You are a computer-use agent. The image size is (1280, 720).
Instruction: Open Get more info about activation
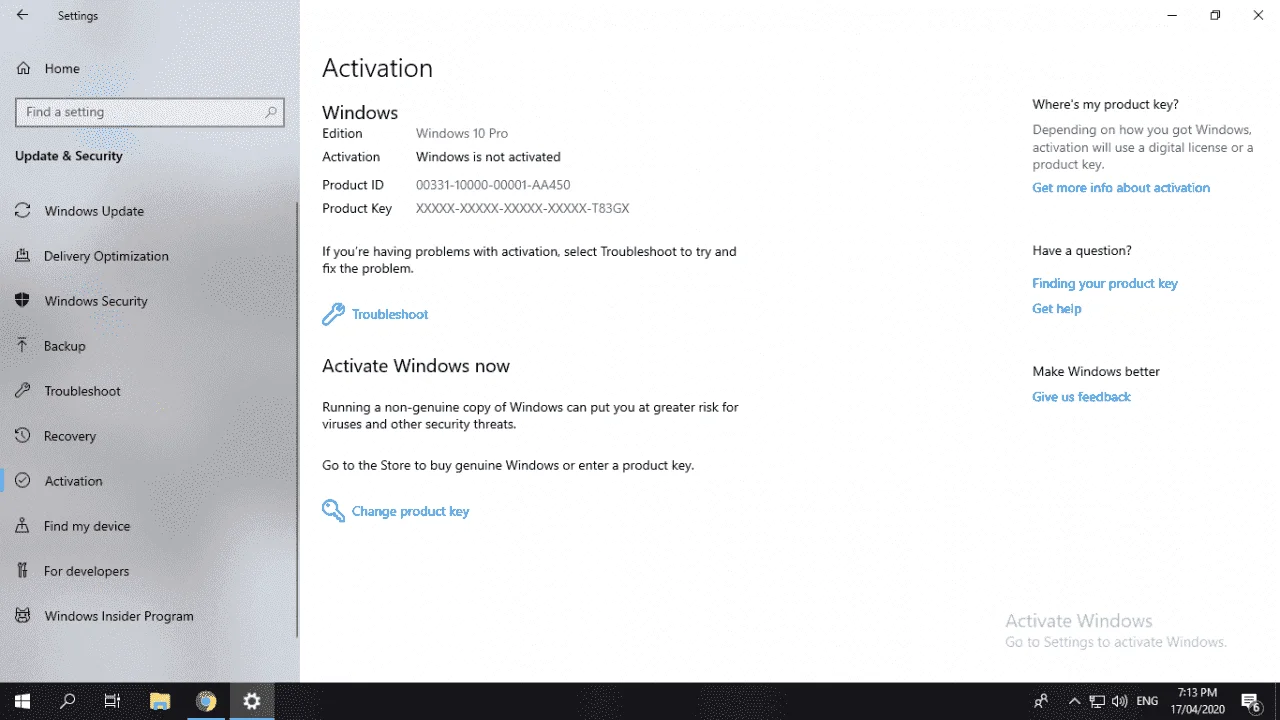point(1121,187)
